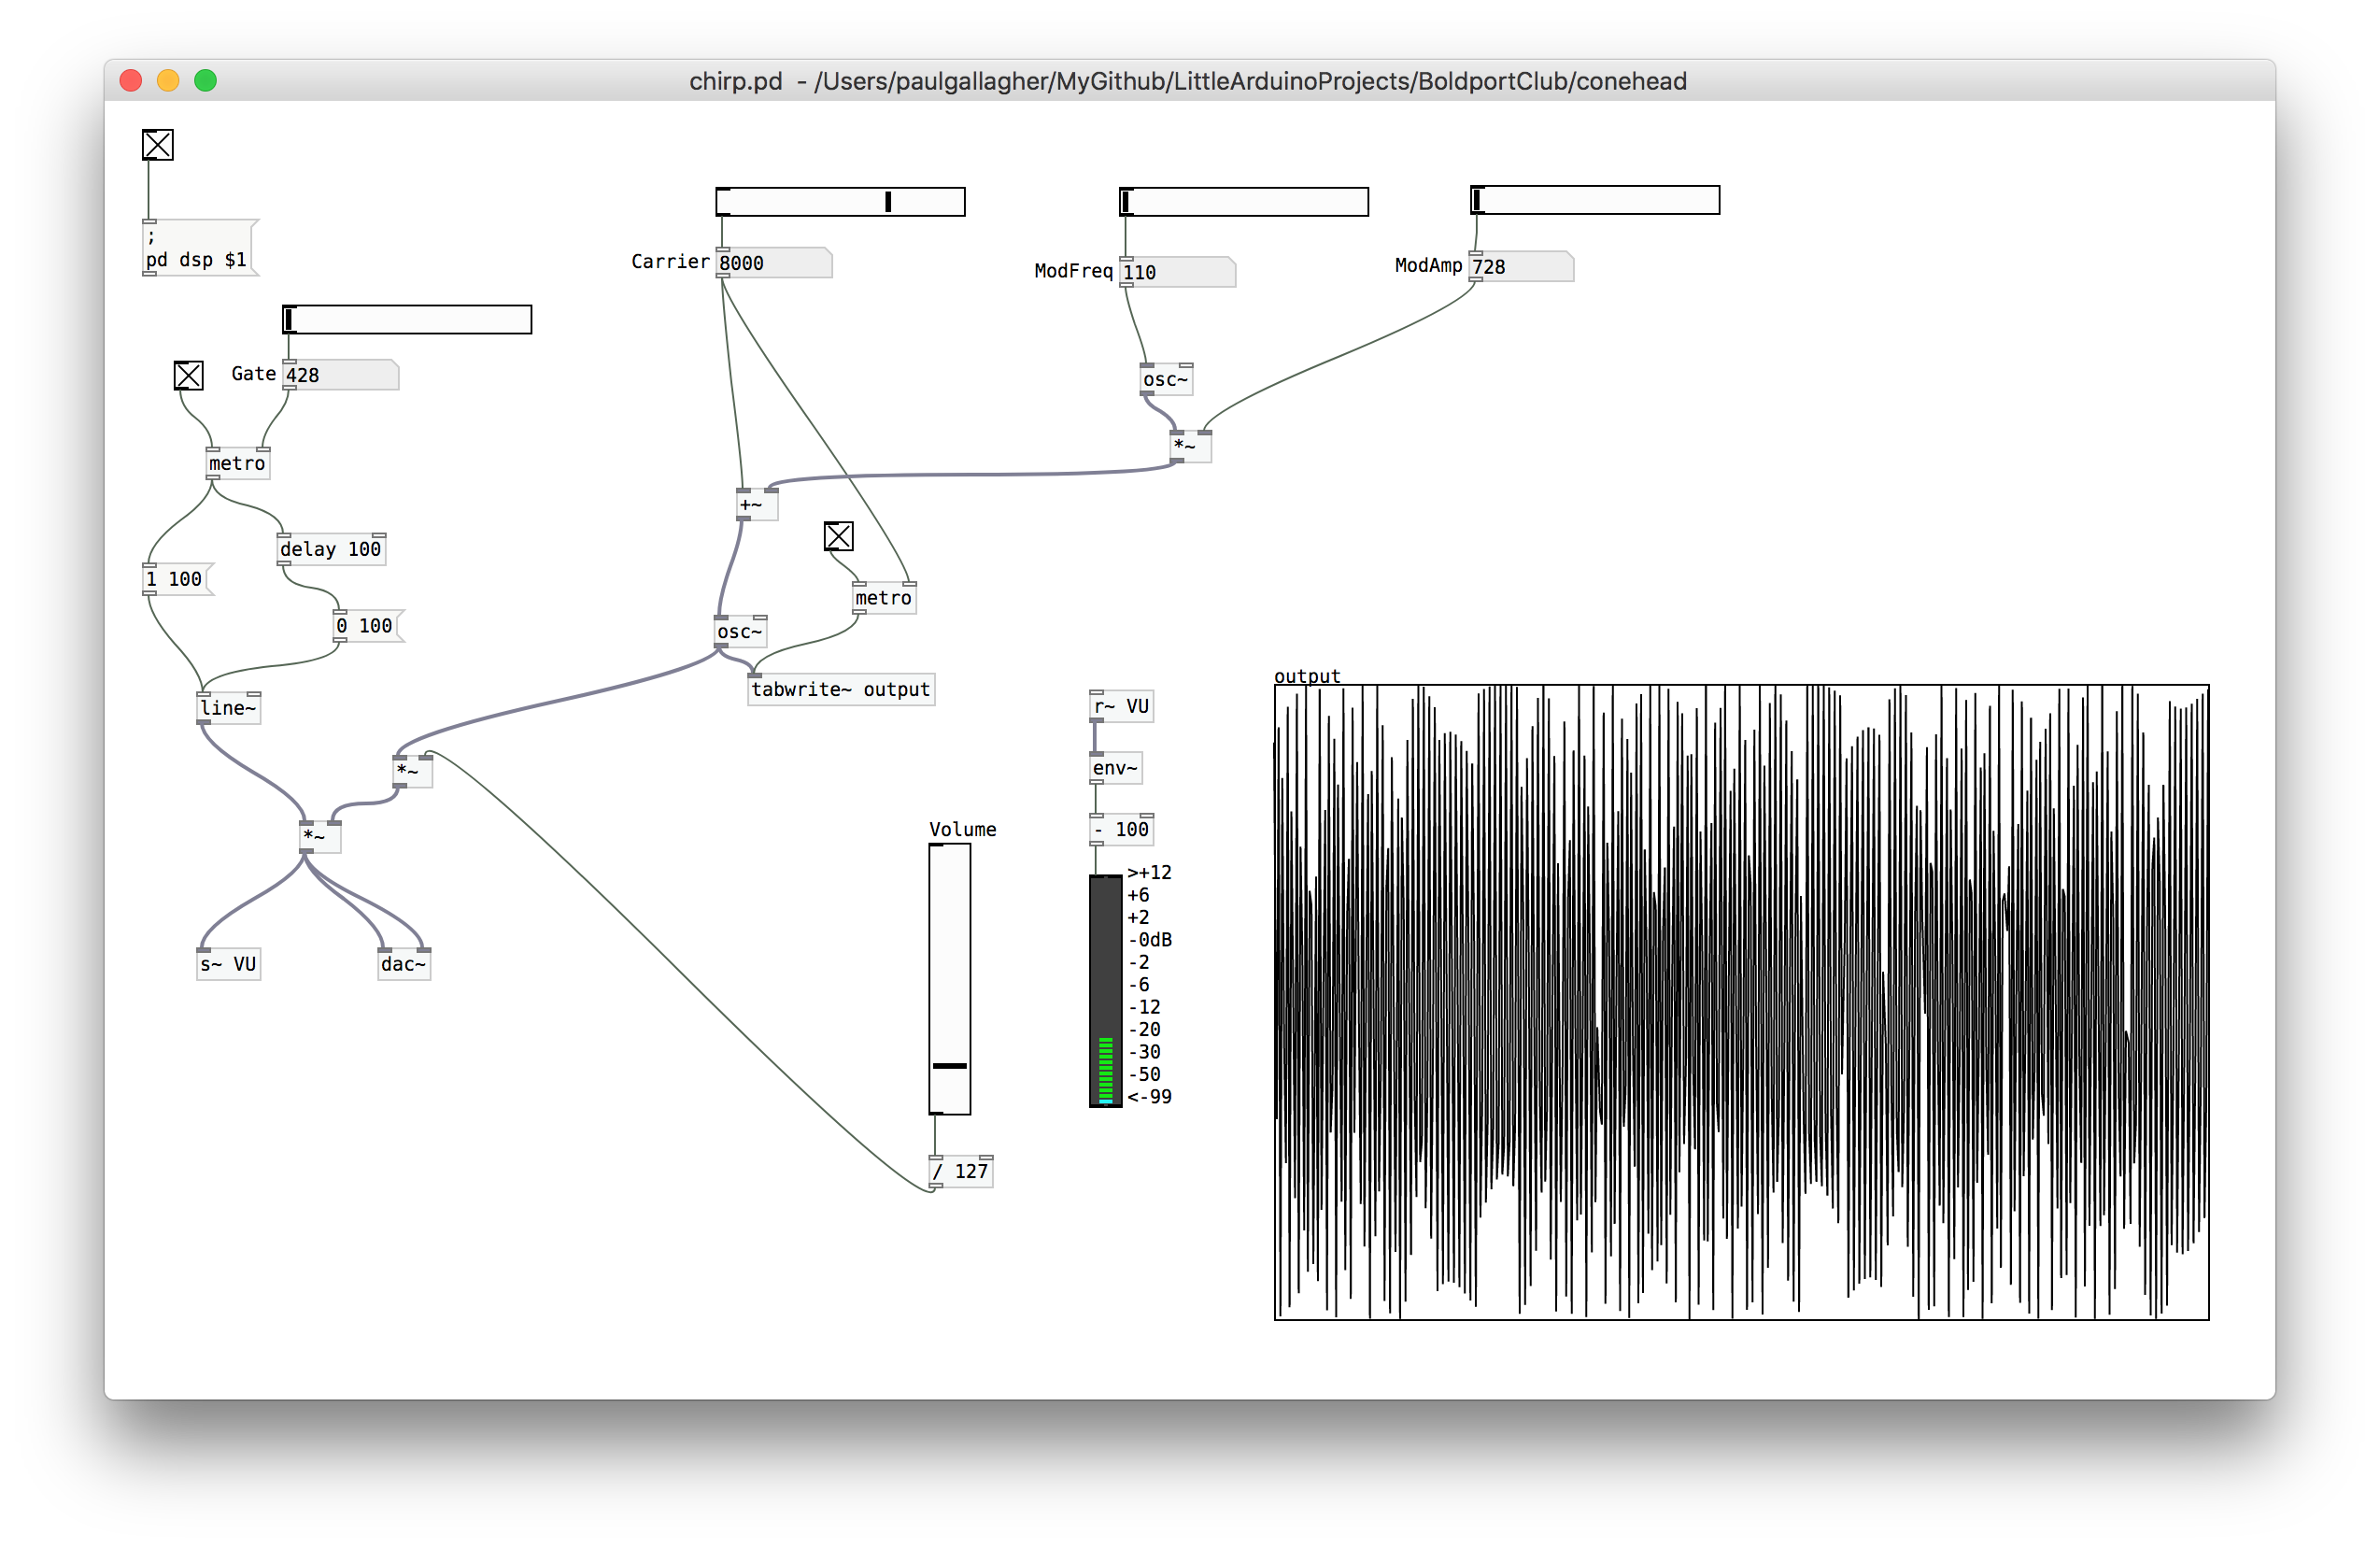Select the ModAmp number box showing 728

(x=1521, y=267)
